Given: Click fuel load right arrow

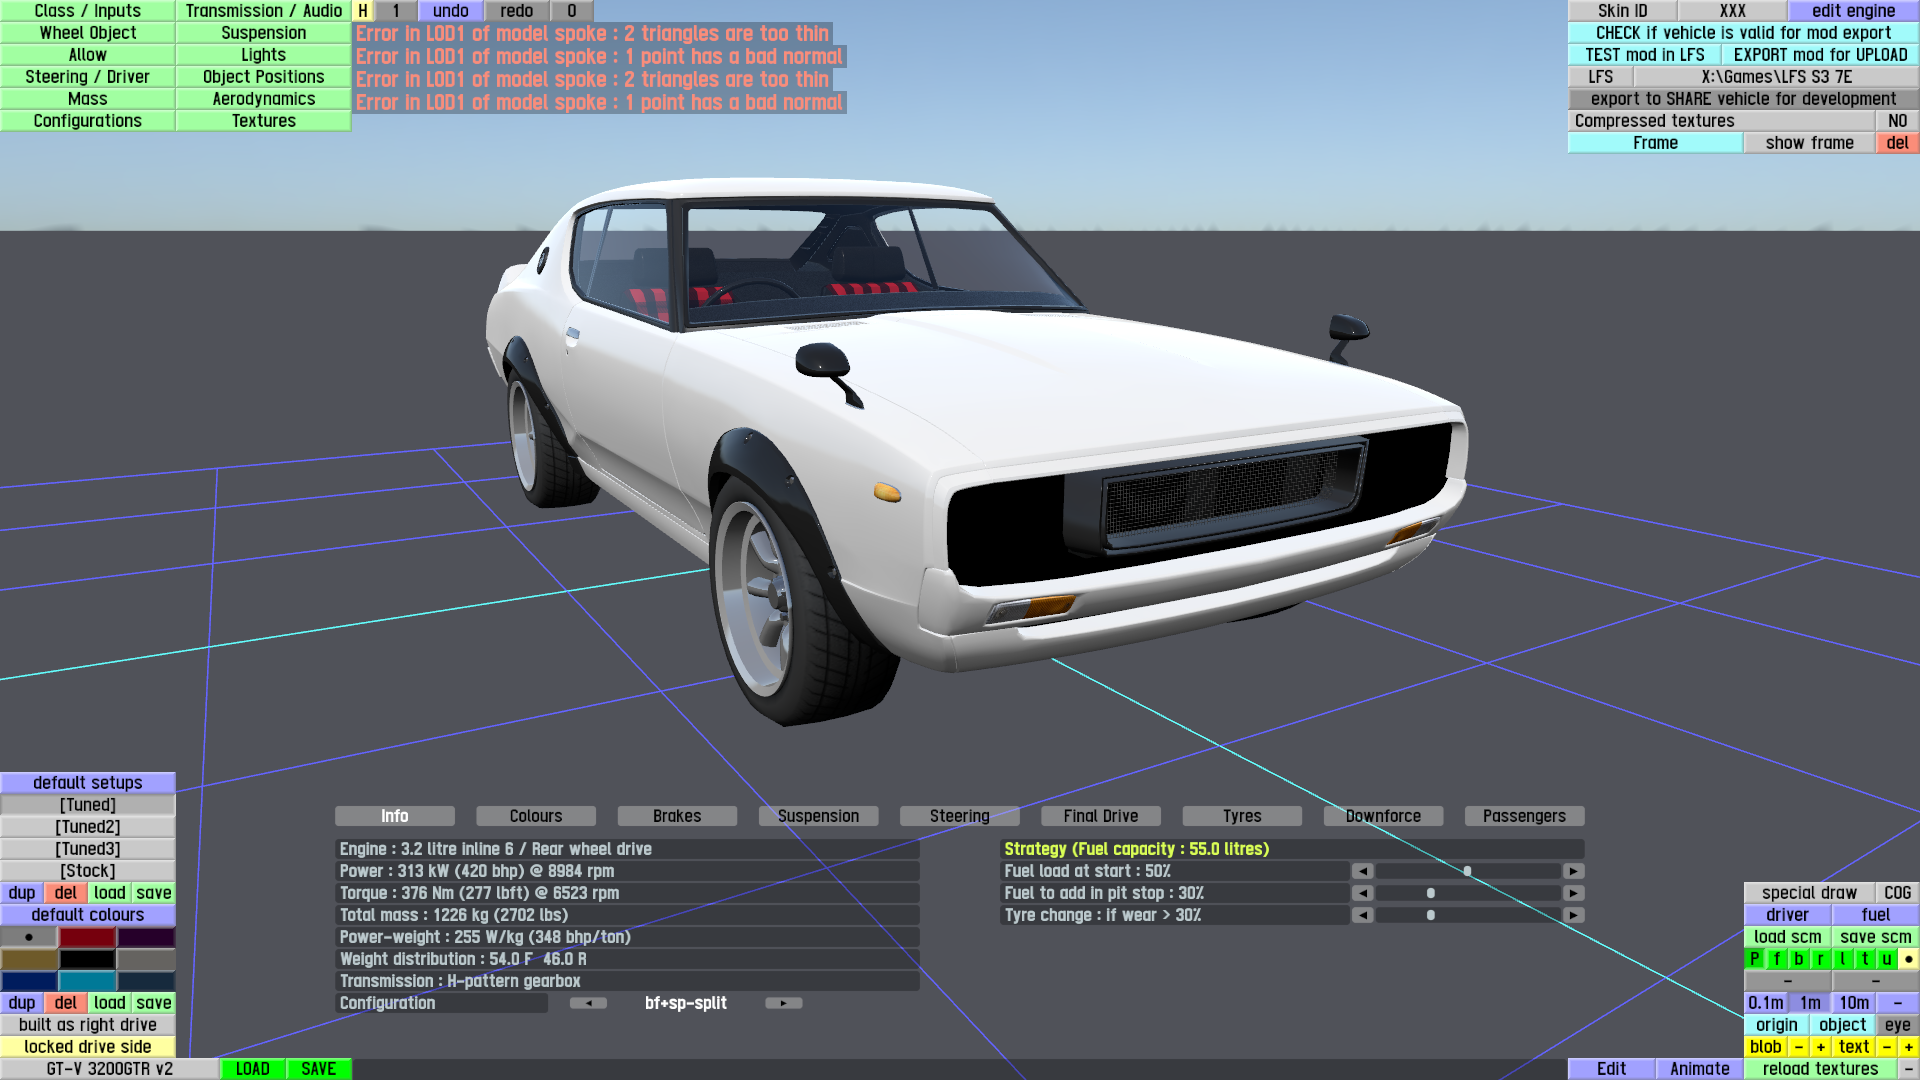Looking at the screenshot, I should (x=1573, y=871).
